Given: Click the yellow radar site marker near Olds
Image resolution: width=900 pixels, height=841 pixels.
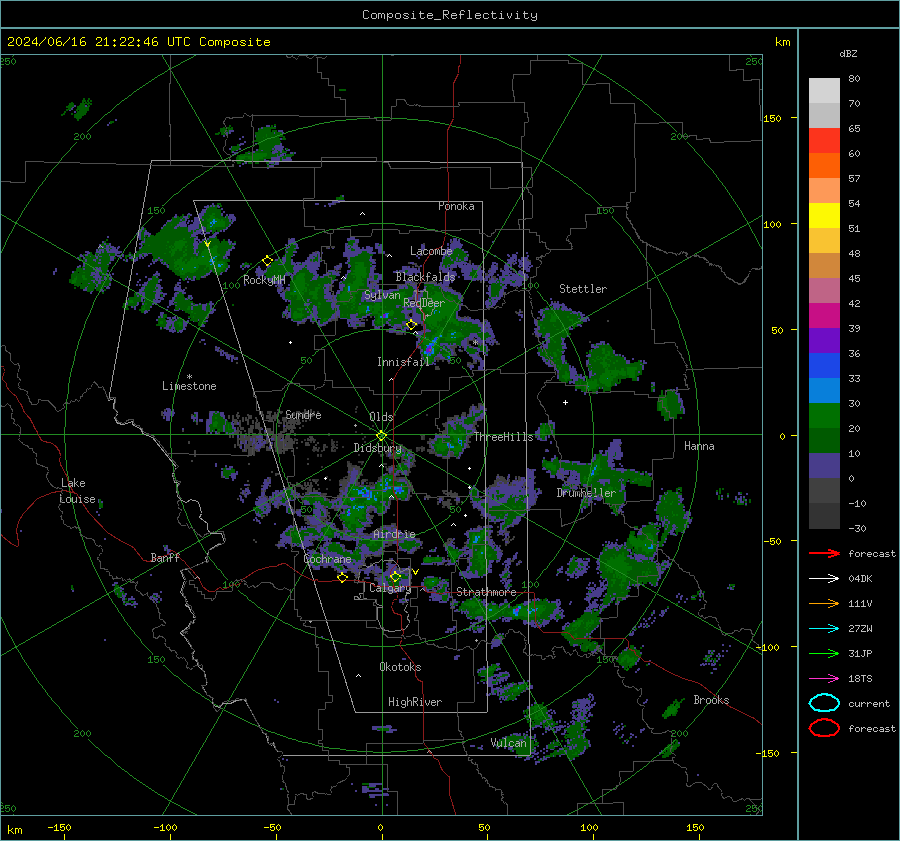Looking at the screenshot, I should (381, 436).
